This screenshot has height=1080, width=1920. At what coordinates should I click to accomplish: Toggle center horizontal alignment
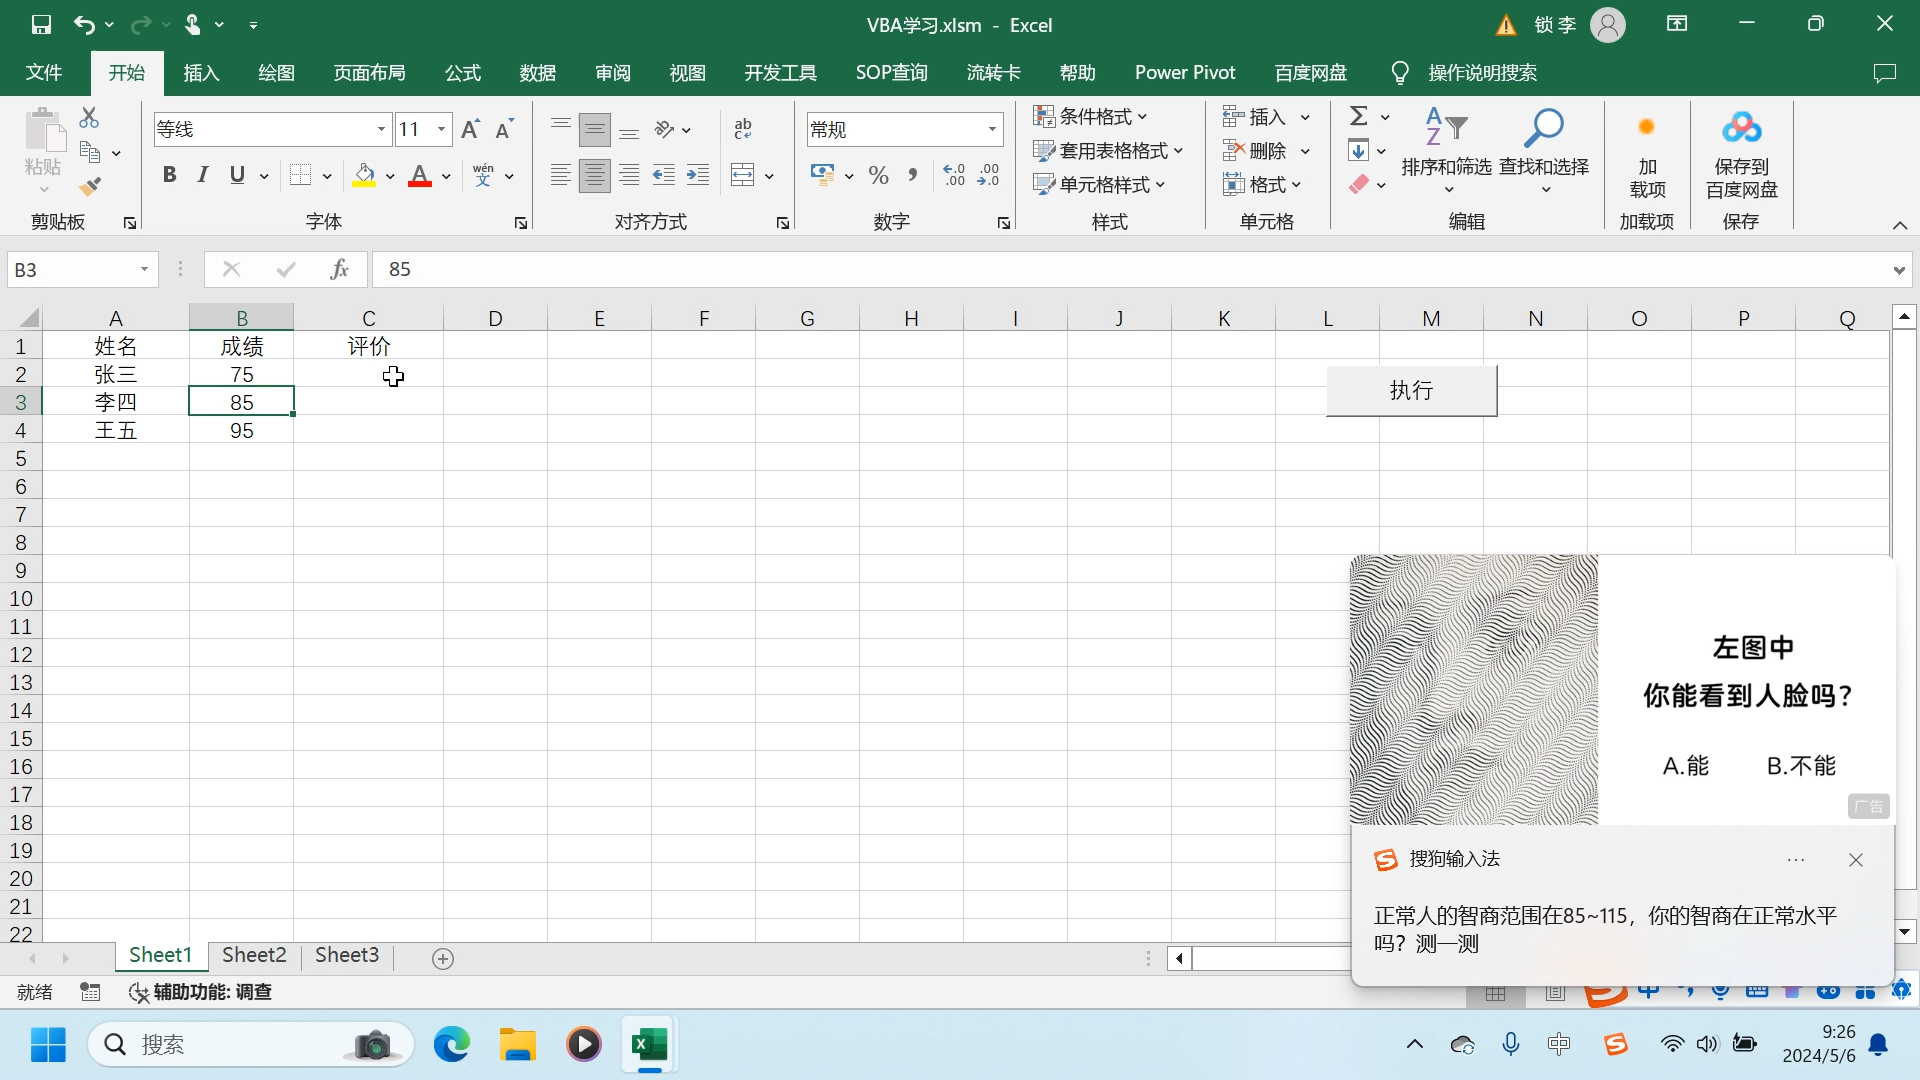(x=595, y=176)
